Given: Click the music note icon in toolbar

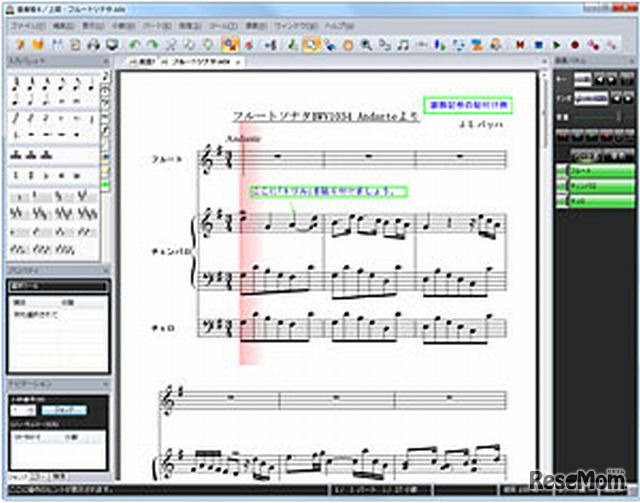Looking at the screenshot, I should click(x=403, y=45).
